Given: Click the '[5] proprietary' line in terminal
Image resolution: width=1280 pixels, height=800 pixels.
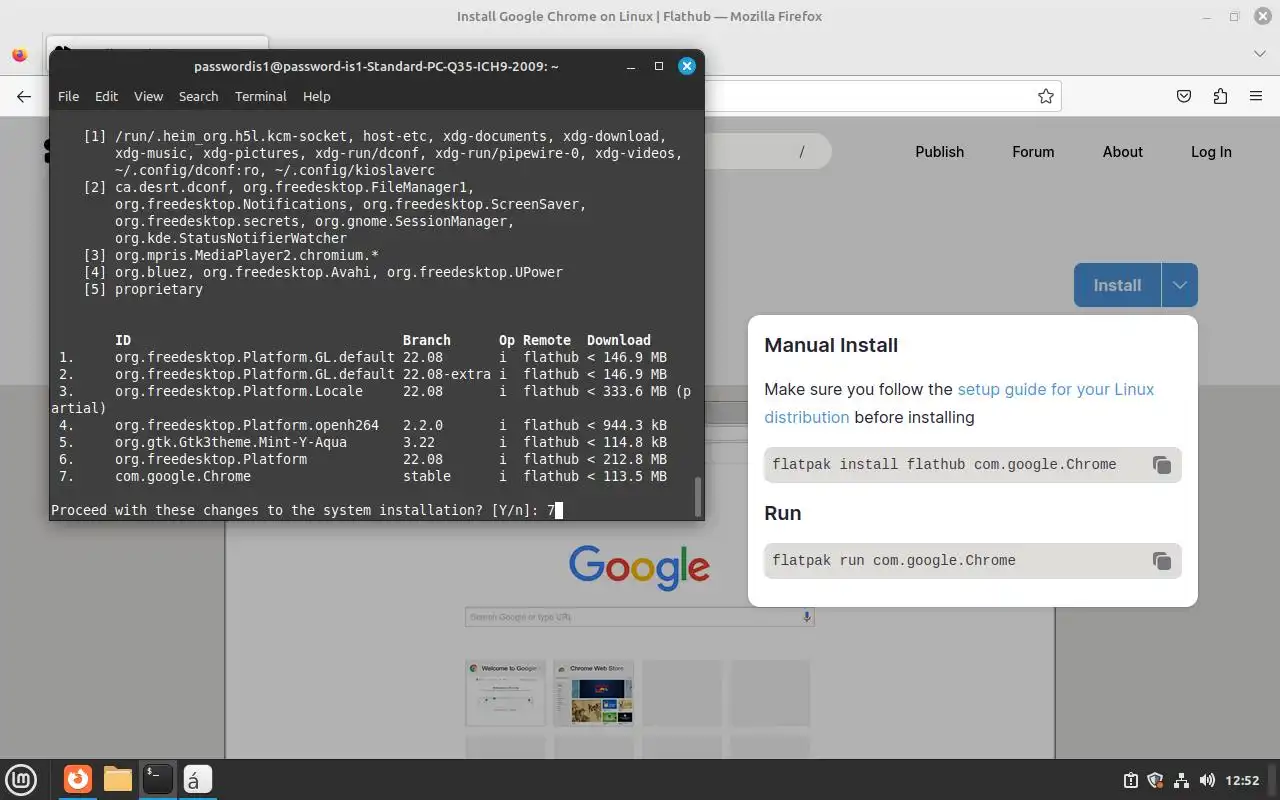Looking at the screenshot, I should coord(143,289).
